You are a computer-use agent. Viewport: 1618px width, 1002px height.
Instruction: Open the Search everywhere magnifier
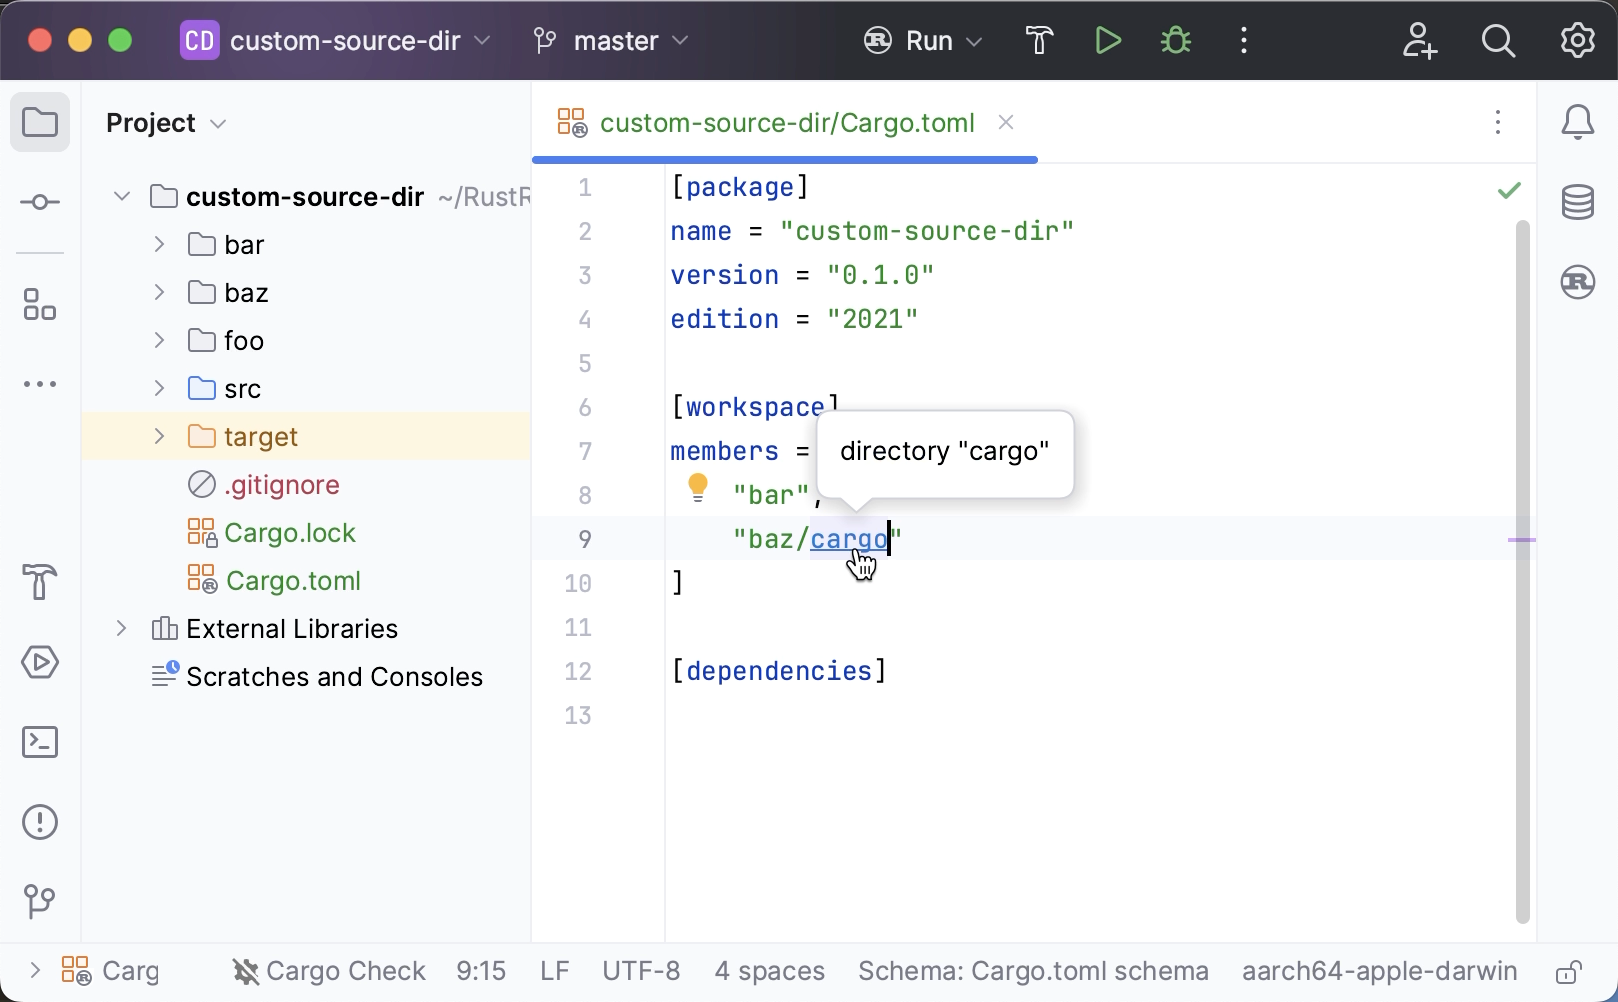click(1498, 40)
